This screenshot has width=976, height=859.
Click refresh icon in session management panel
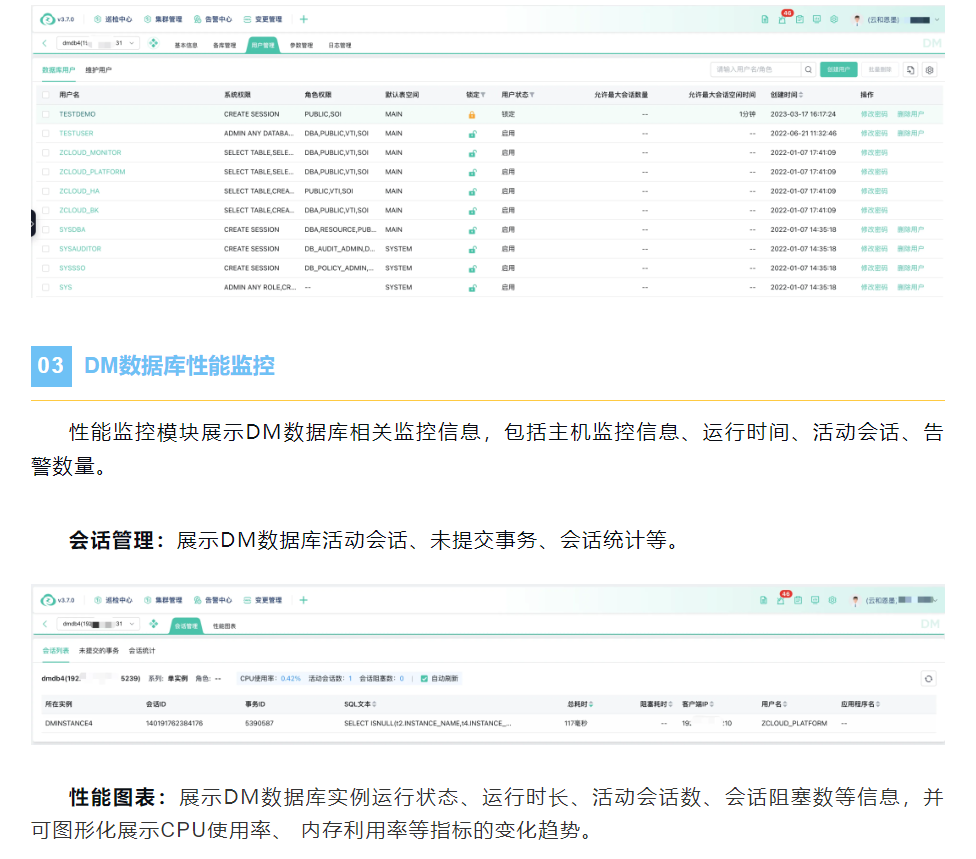(x=928, y=679)
